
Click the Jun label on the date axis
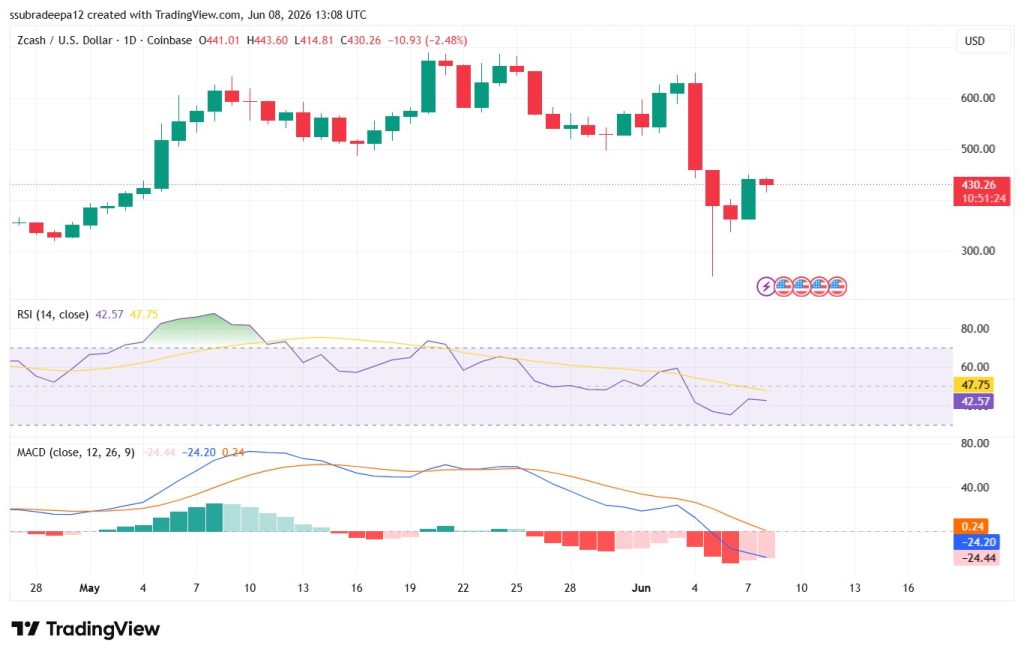tap(641, 588)
